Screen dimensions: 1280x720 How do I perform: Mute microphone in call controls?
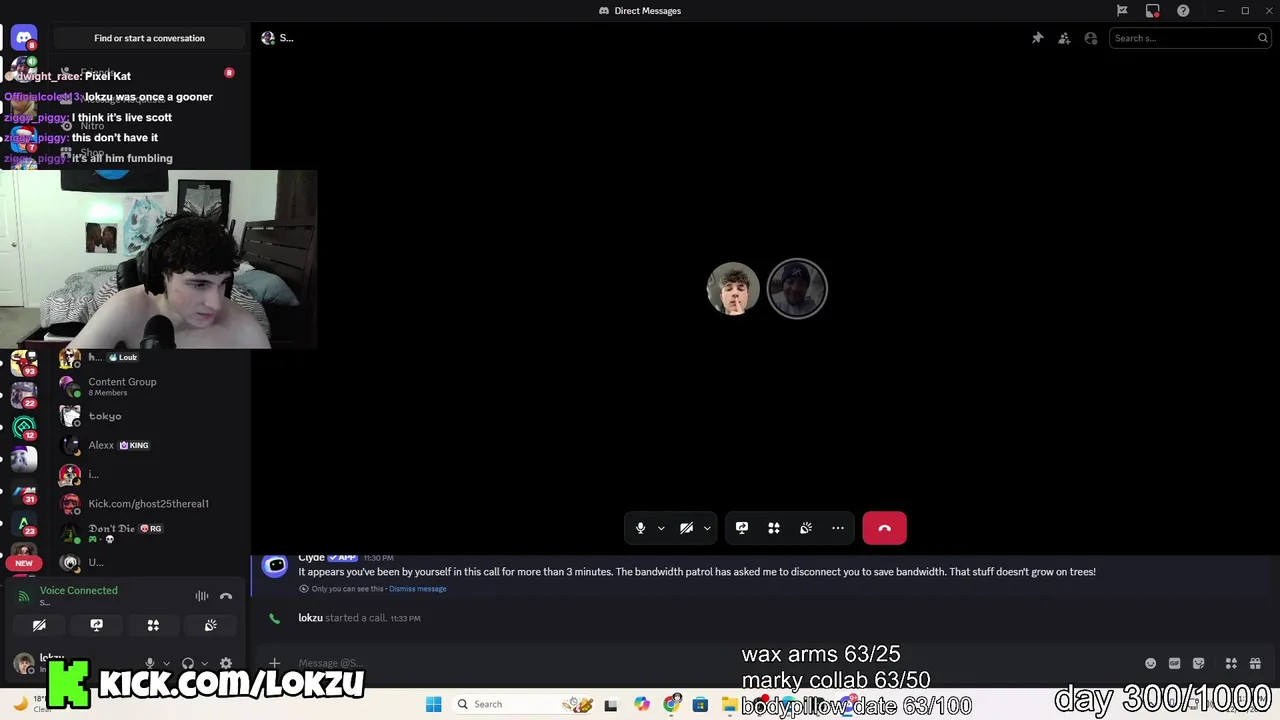(641, 528)
